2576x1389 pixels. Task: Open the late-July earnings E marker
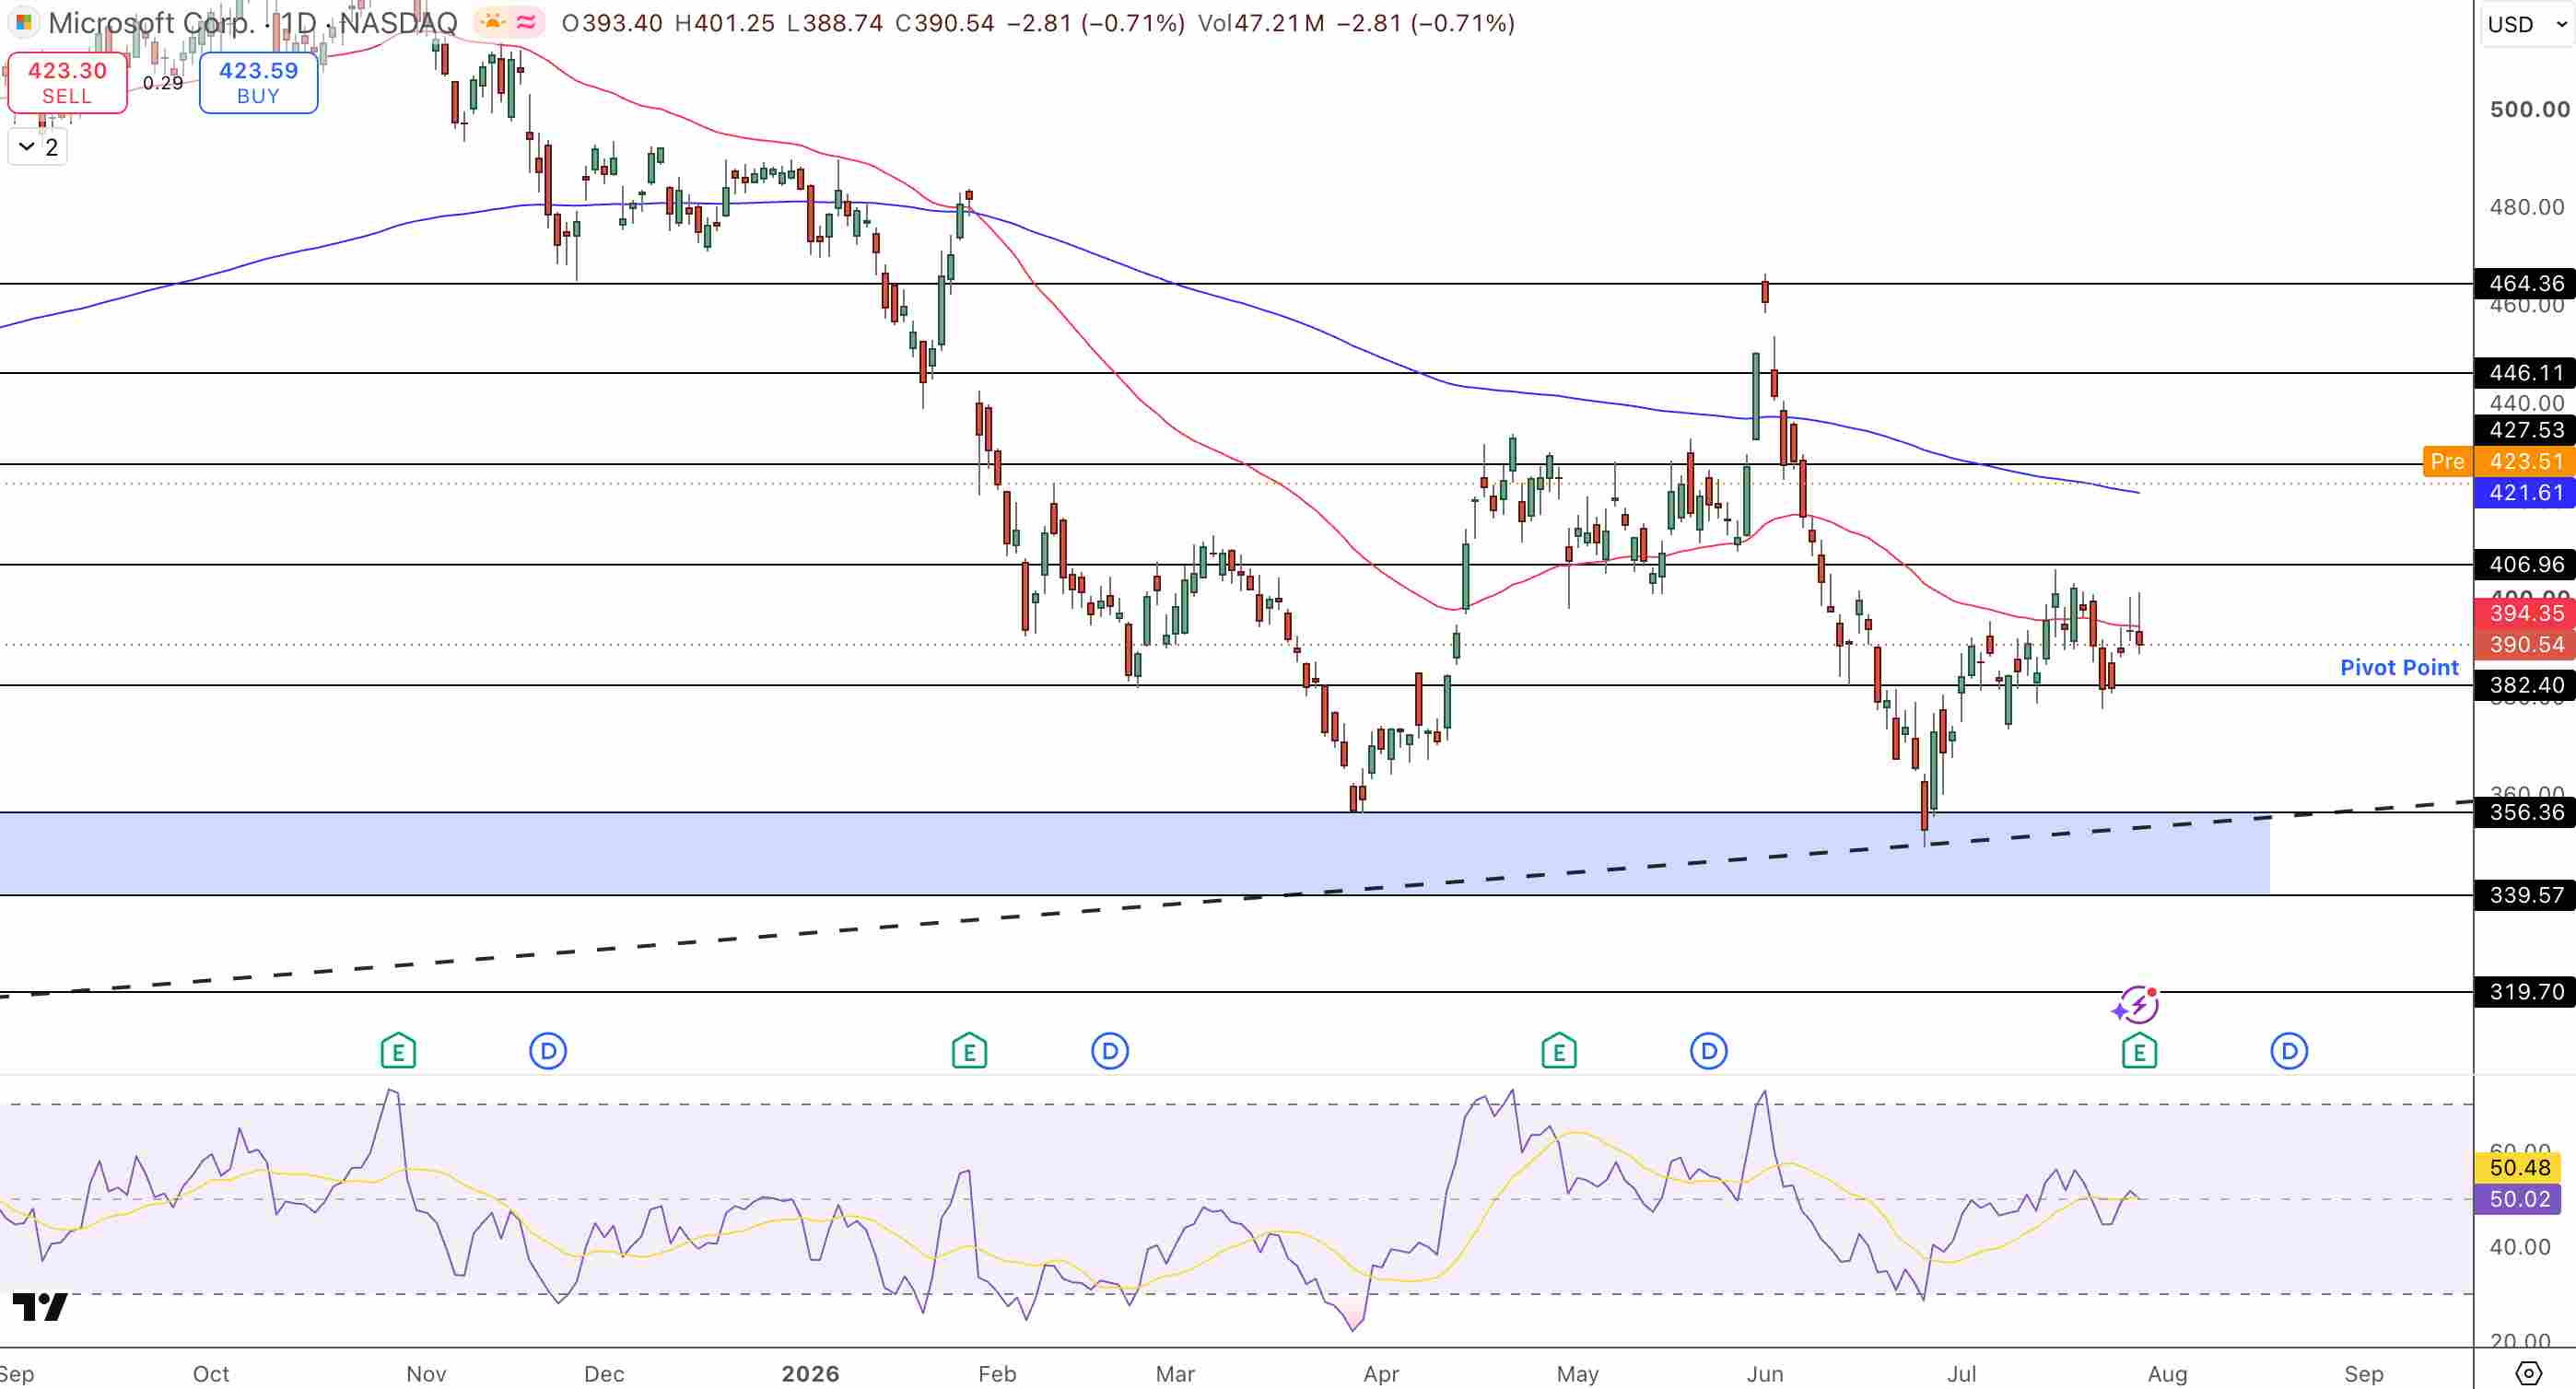pyautogui.click(x=2139, y=1051)
